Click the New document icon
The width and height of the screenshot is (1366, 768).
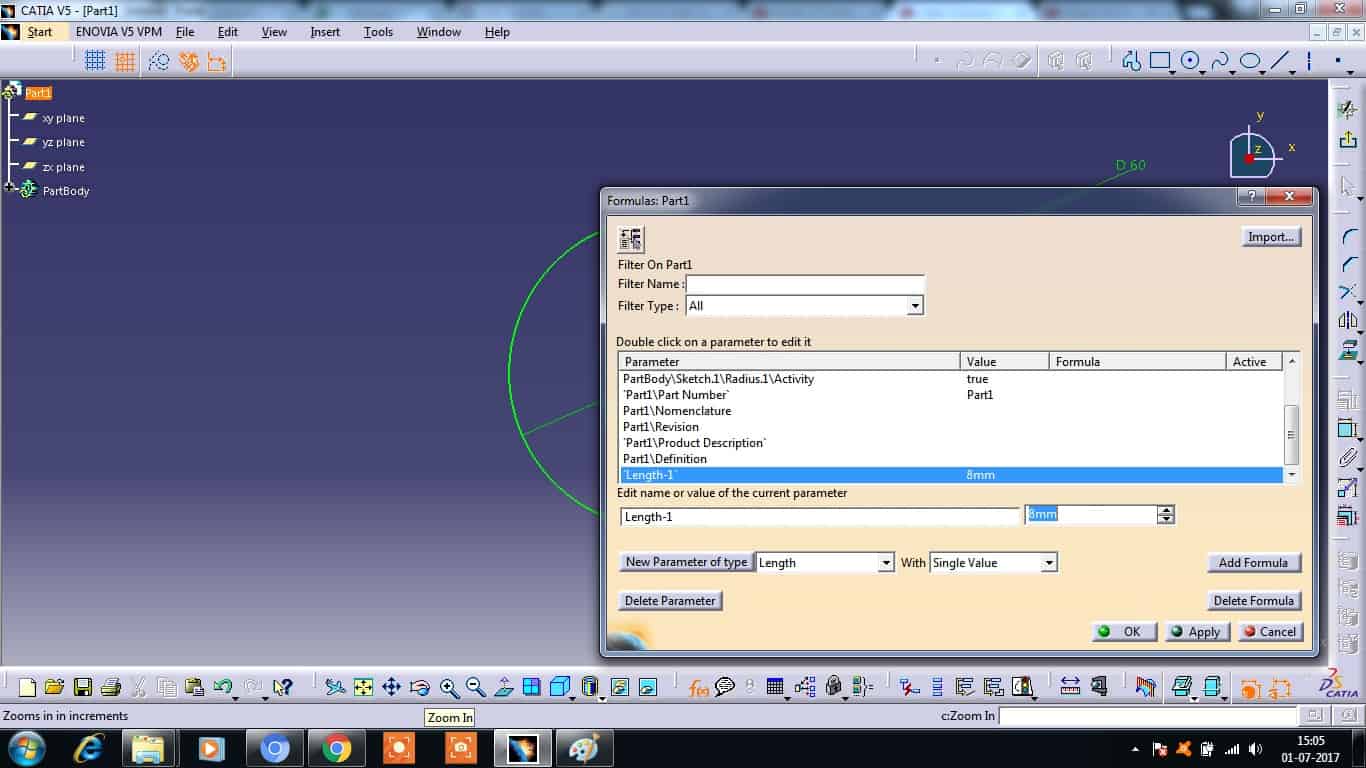click(x=28, y=686)
